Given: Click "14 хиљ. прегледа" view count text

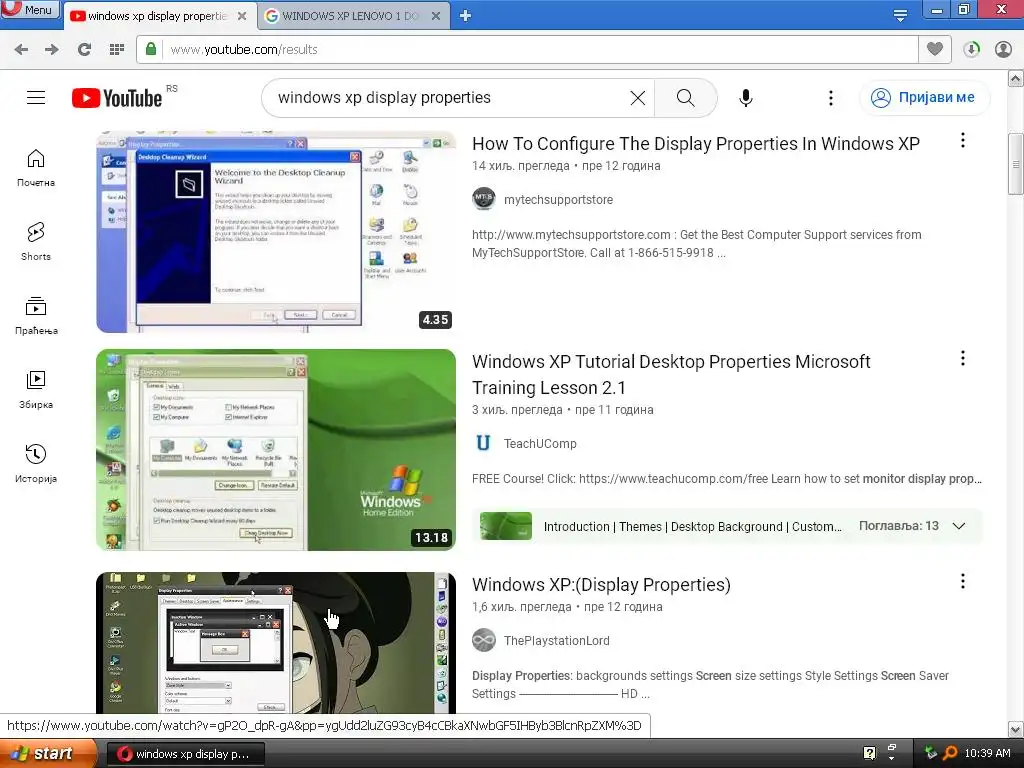Looking at the screenshot, I should (520, 166).
